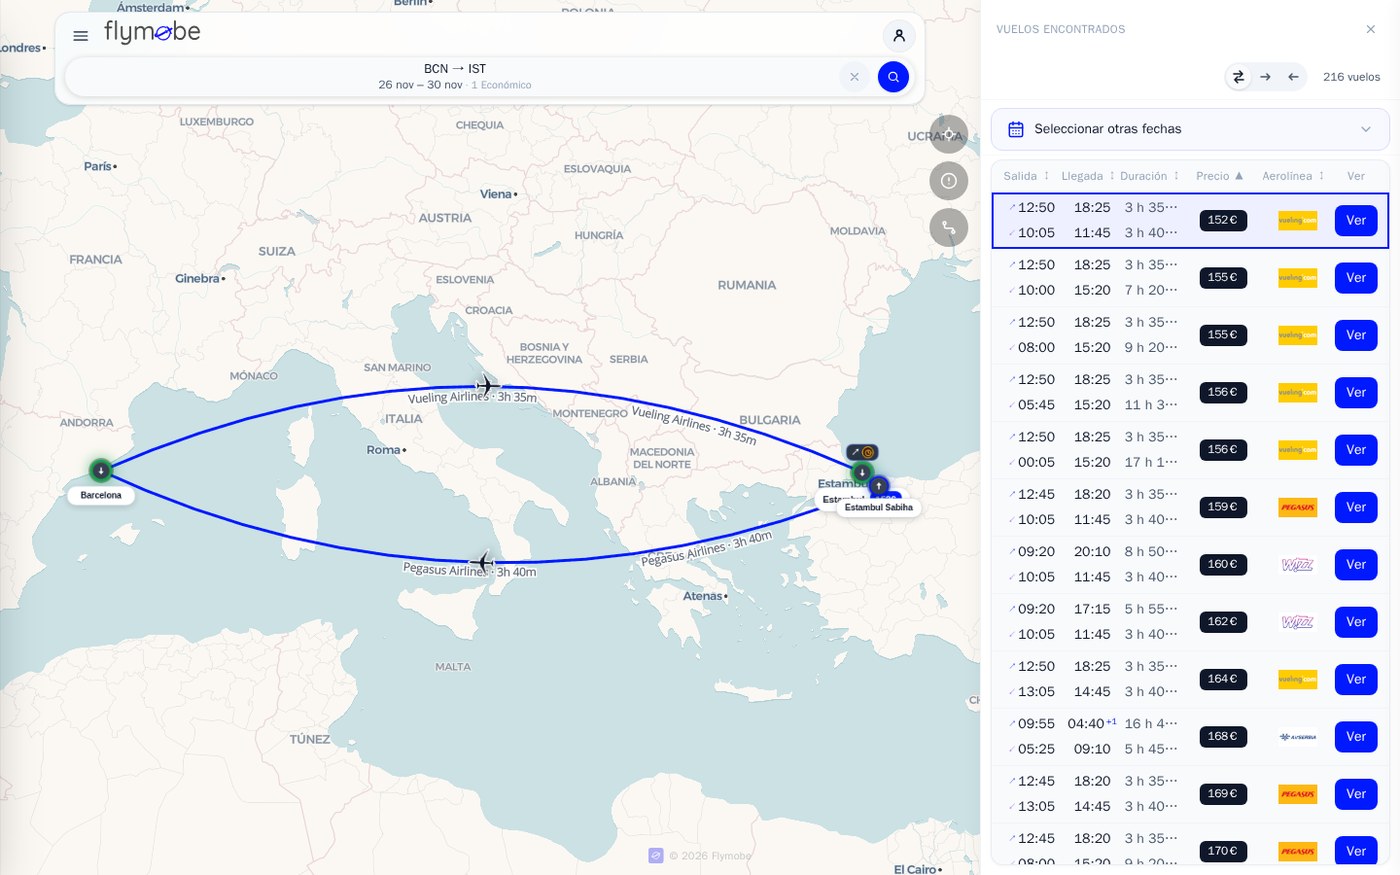This screenshot has width=1400, height=875.
Task: Click the calendar icon beside Seleccionar otras fechas
Action: coord(1016,129)
